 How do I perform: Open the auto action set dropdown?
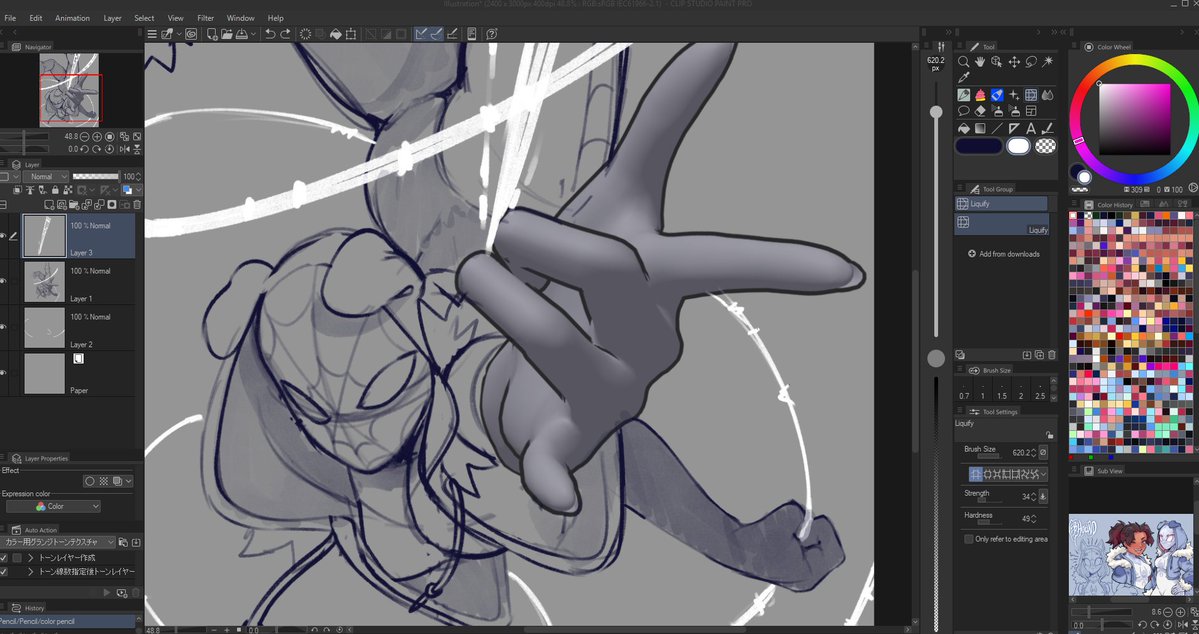coord(58,542)
